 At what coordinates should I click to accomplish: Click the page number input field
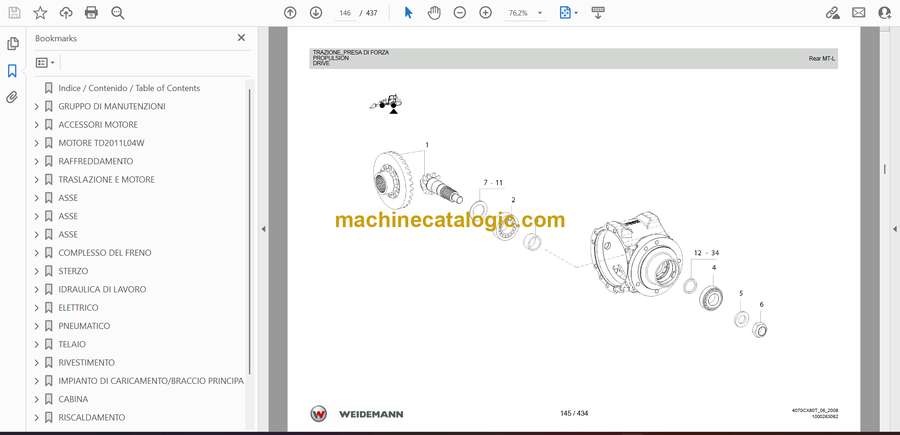click(x=346, y=13)
